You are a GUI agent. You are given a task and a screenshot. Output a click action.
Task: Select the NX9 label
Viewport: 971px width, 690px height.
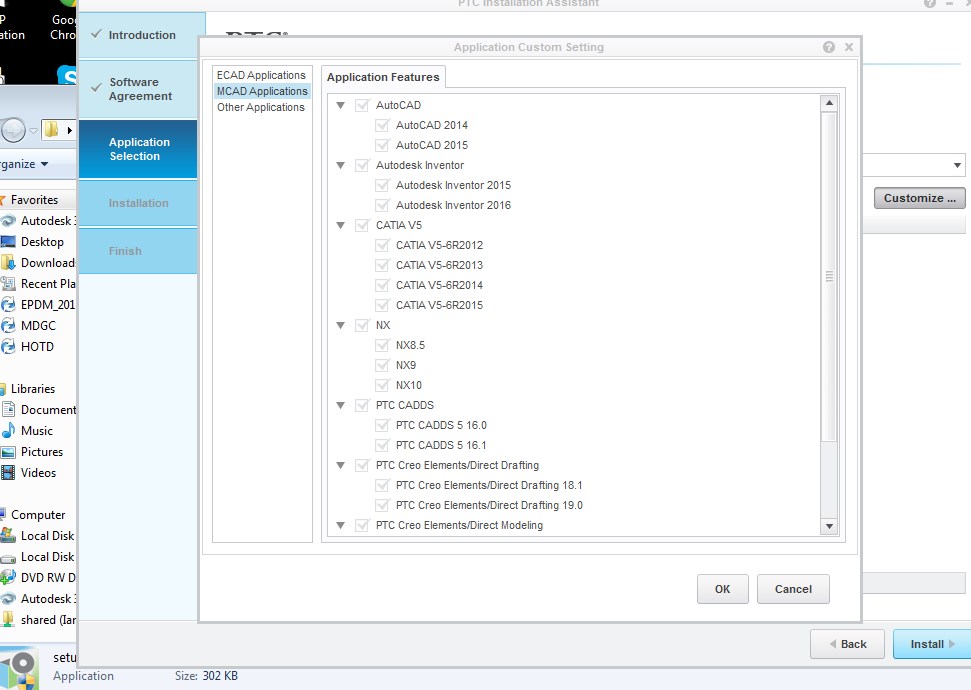pos(406,365)
